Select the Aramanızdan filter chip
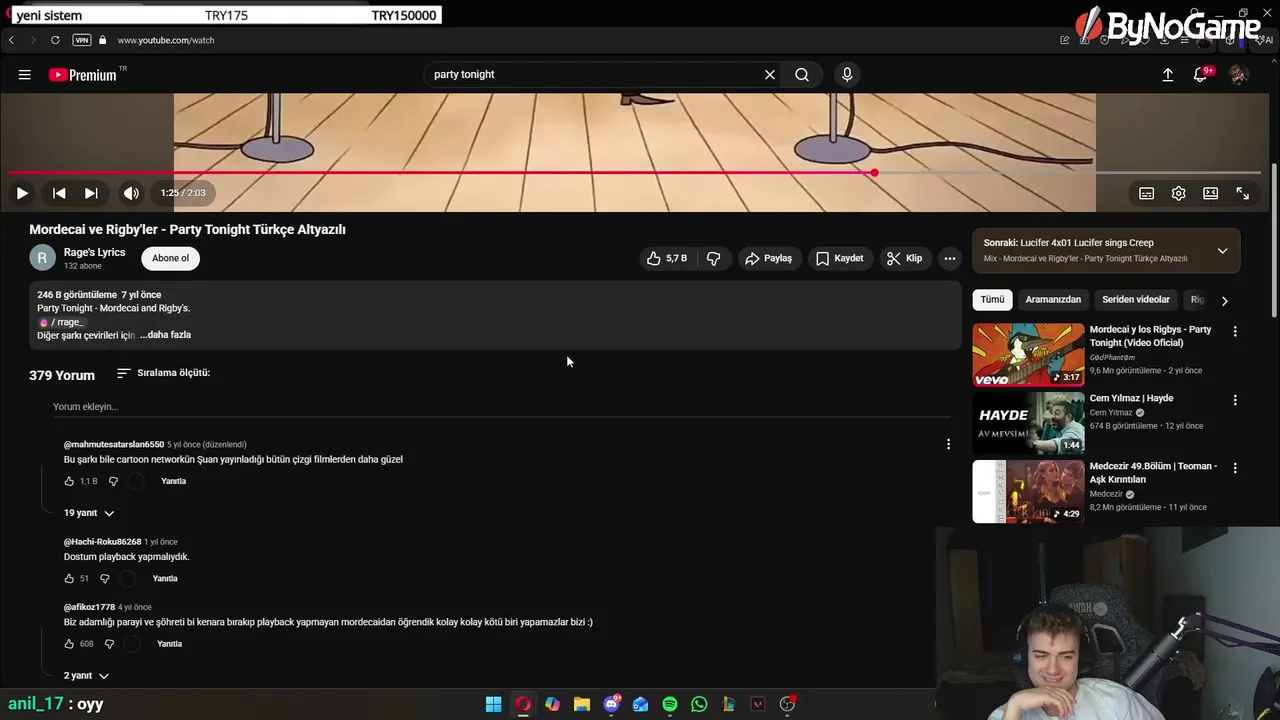Image resolution: width=1280 pixels, height=720 pixels. pos(1053,299)
